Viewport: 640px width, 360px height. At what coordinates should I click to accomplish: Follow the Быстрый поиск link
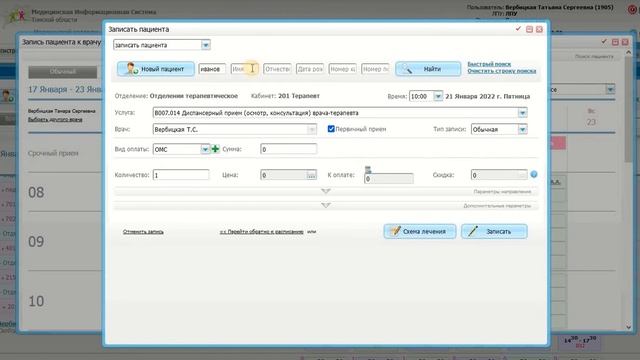tap(489, 64)
